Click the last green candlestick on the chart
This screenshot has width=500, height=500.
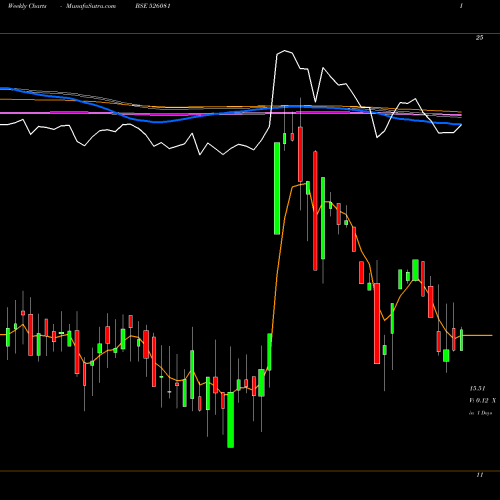[x=462, y=340]
